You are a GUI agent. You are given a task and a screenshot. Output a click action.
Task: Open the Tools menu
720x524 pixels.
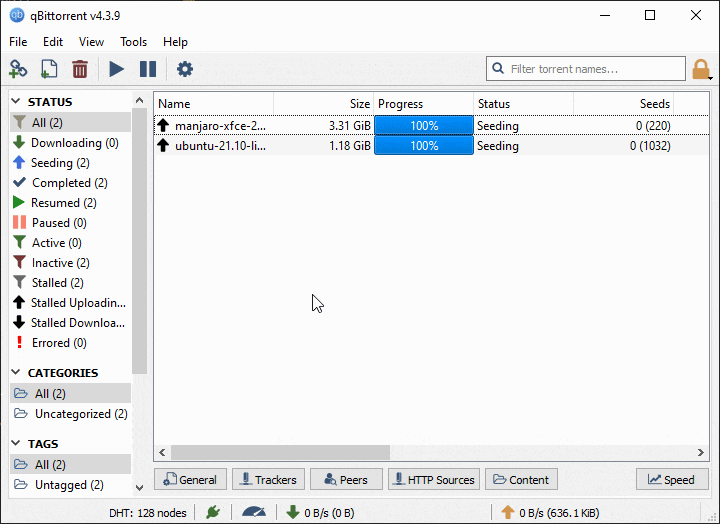point(134,42)
